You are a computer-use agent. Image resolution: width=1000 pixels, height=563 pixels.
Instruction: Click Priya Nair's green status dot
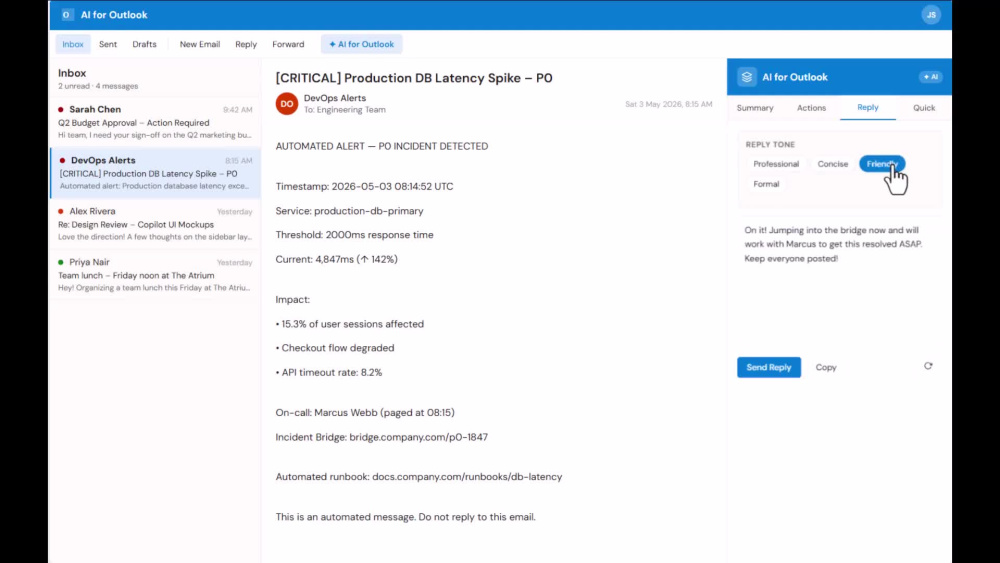pyautogui.click(x=61, y=262)
